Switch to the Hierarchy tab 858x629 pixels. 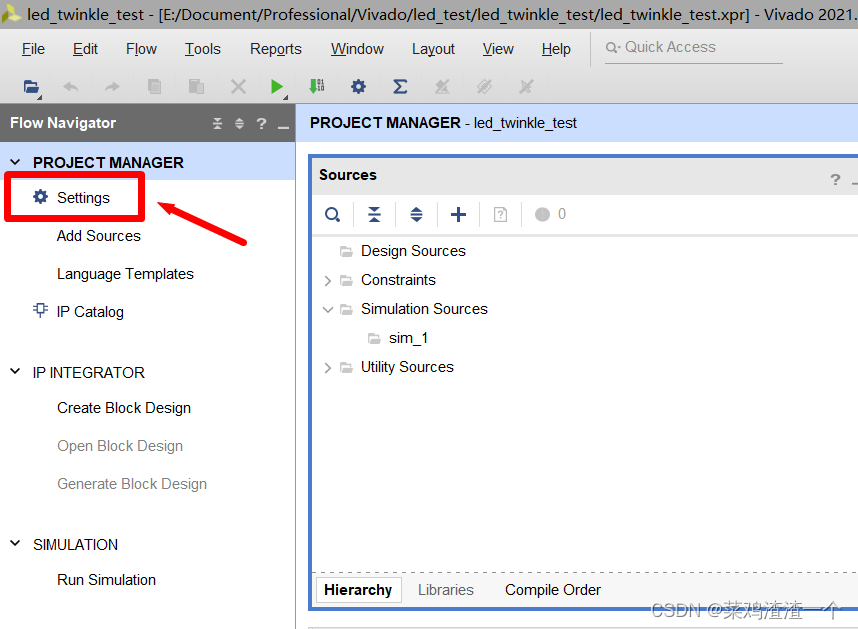tap(358, 590)
